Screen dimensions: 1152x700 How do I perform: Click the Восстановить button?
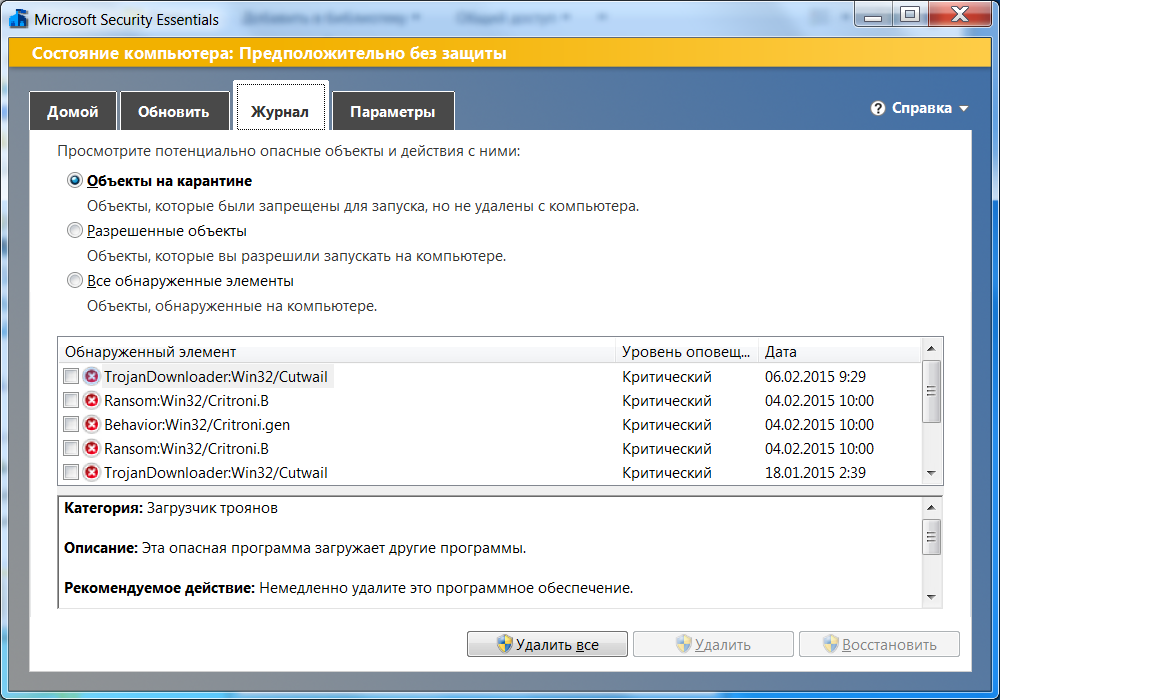pos(879,644)
